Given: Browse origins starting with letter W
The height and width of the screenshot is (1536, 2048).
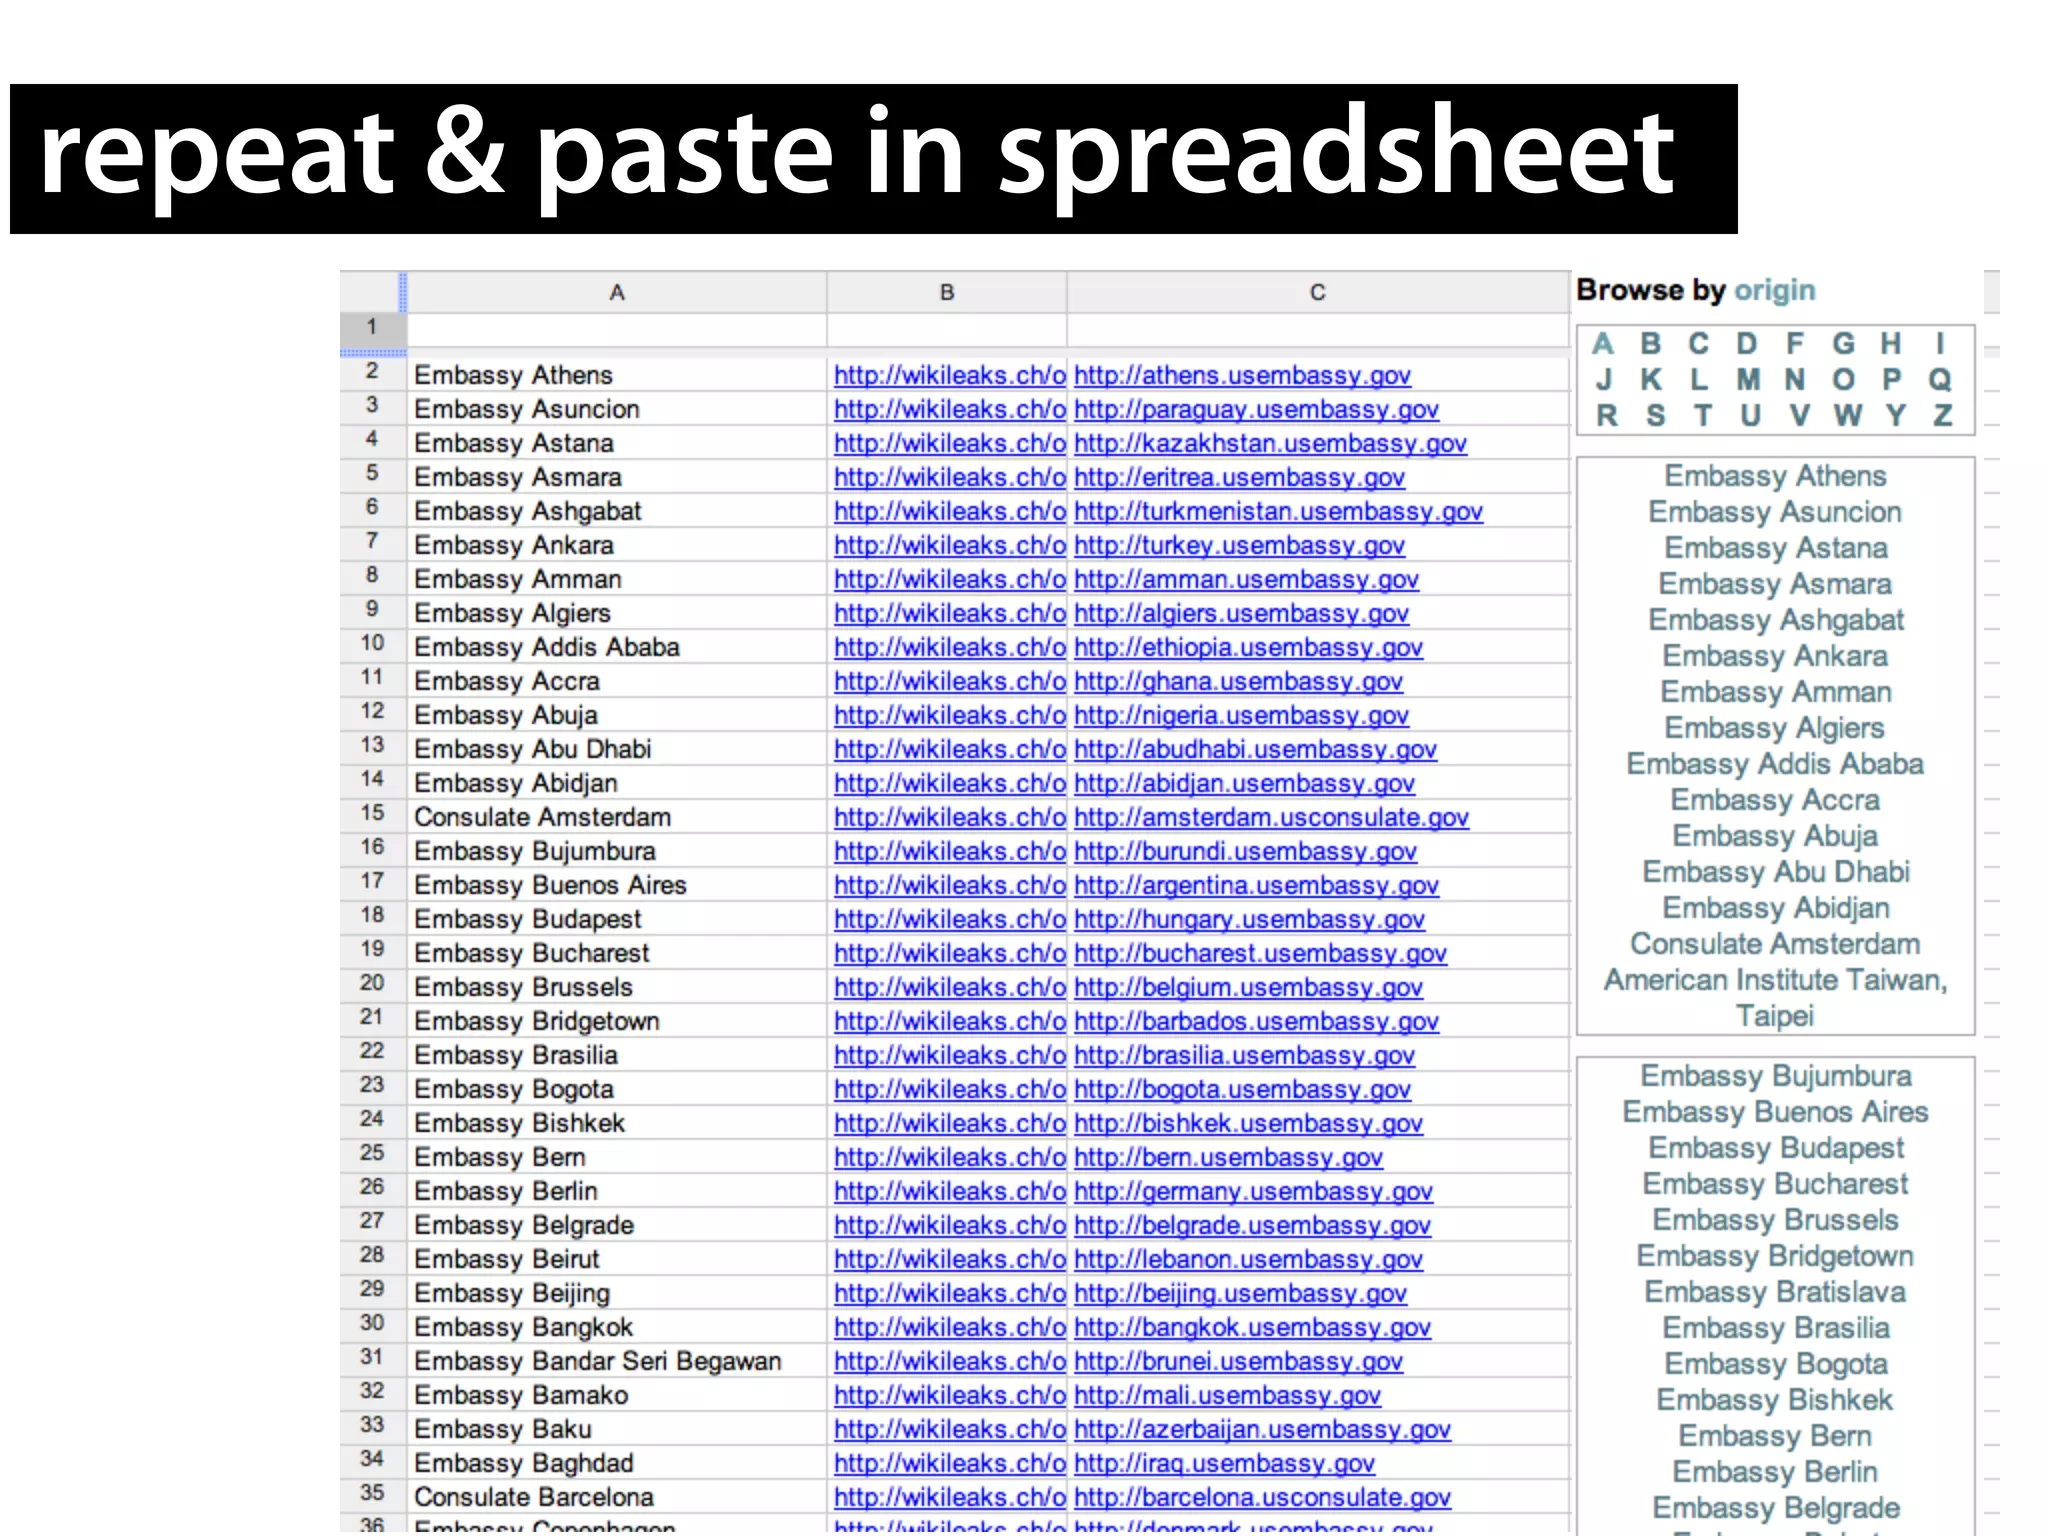Looking at the screenshot, I should (x=1848, y=416).
